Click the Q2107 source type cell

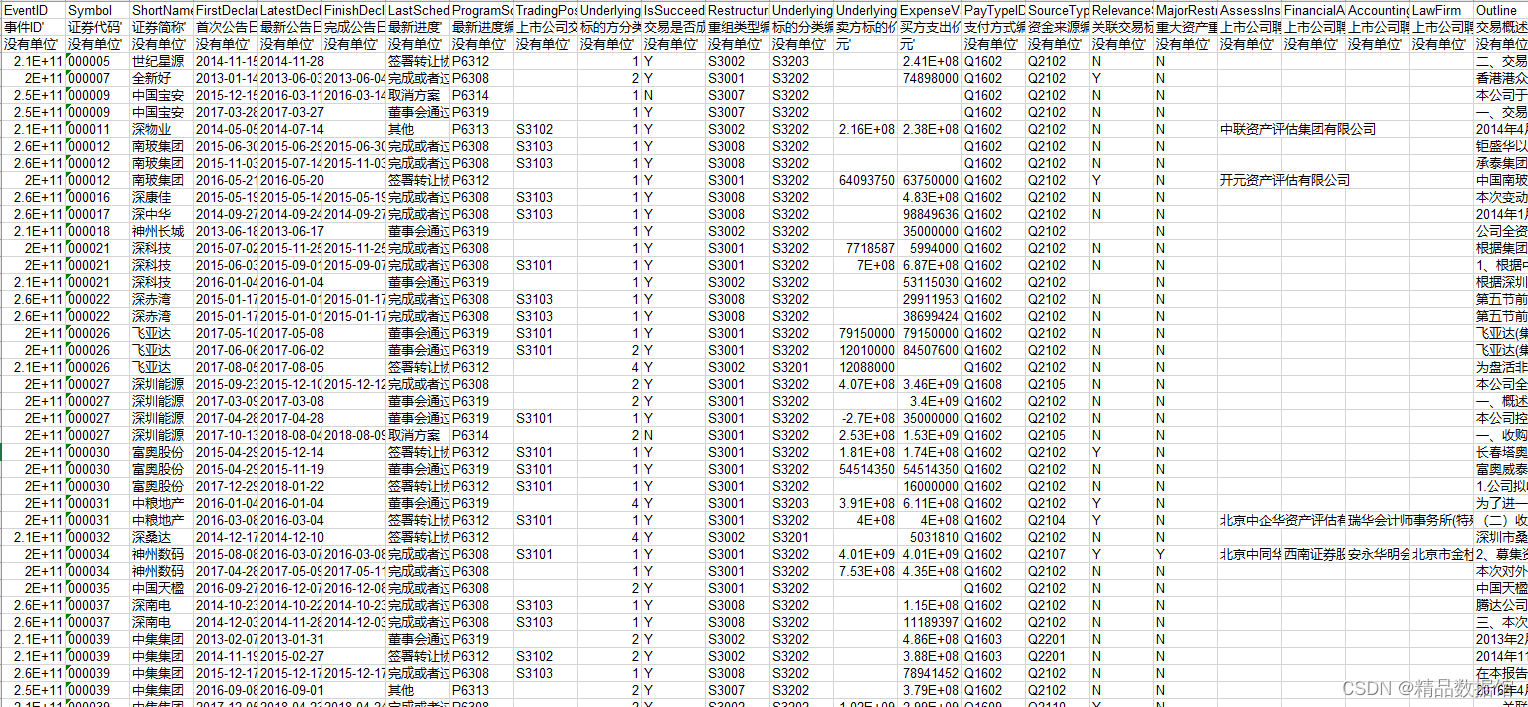(1057, 554)
